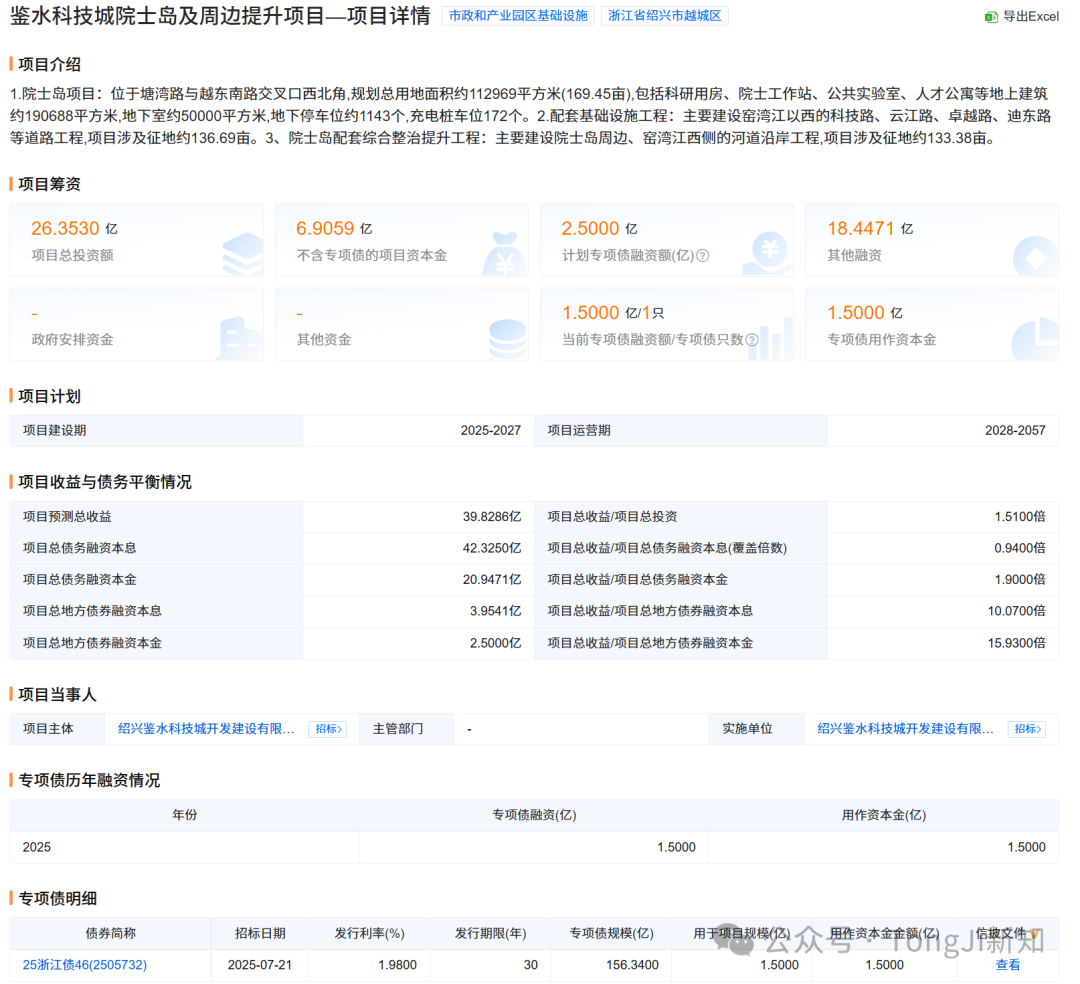Click the 项目筹资 section heading
Image resolution: width=1080 pixels, height=984 pixels.
coord(50,184)
